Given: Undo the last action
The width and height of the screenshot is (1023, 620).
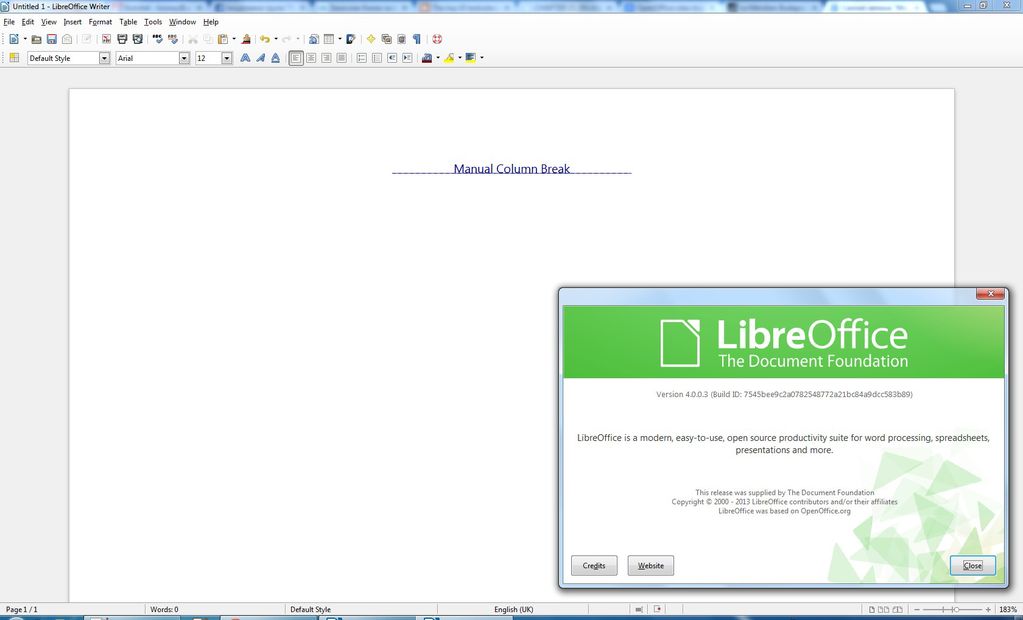Looking at the screenshot, I should (264, 39).
